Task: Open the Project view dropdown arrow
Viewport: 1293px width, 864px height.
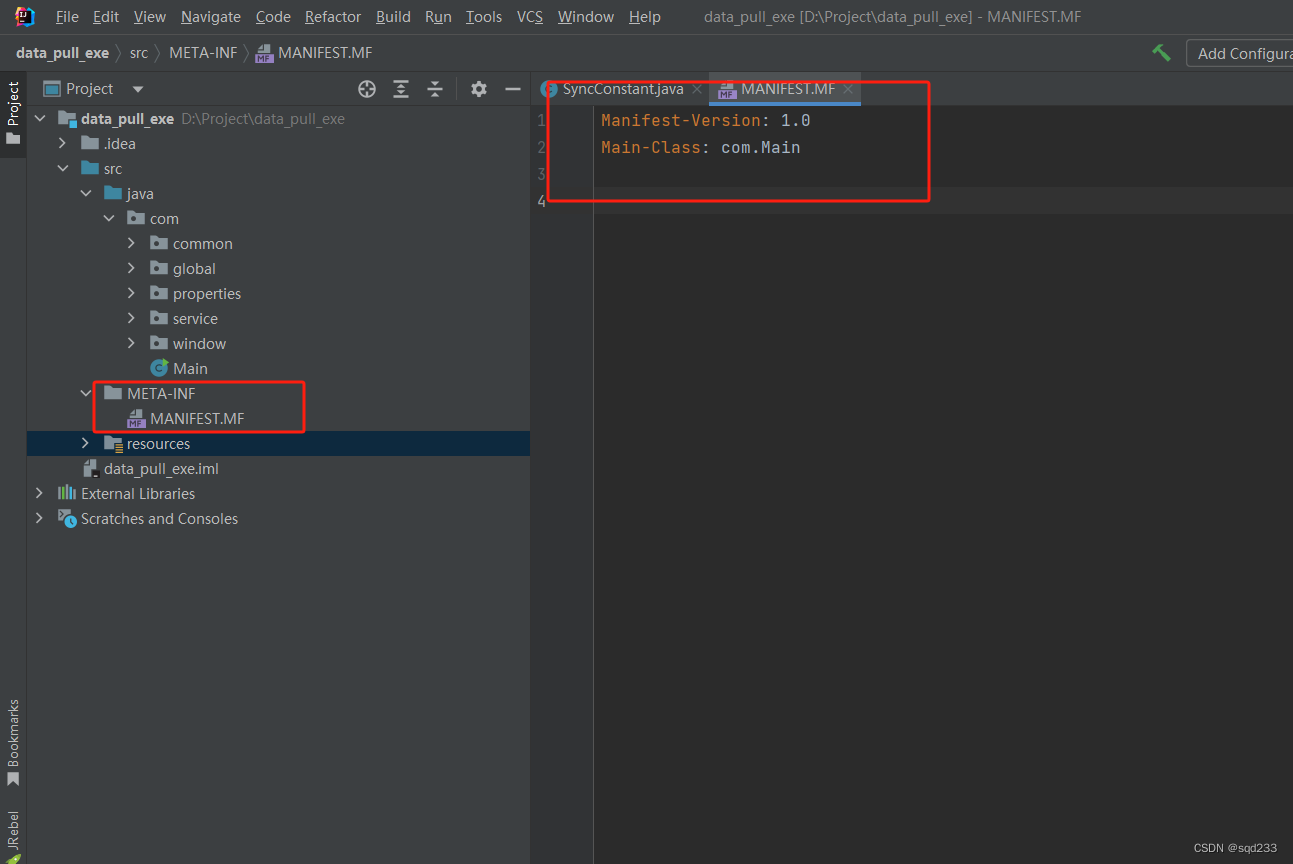Action: coord(138,89)
